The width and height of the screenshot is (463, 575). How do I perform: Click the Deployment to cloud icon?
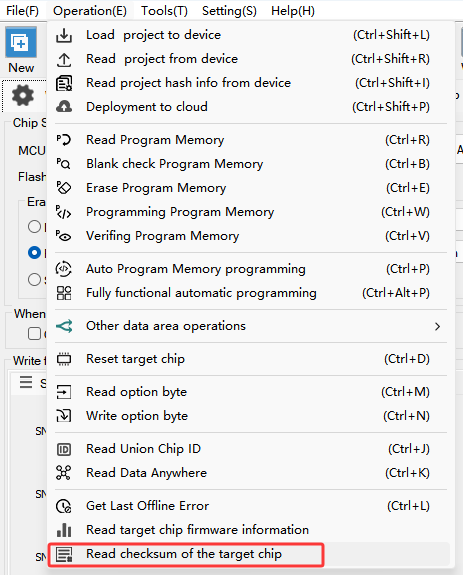coord(64,107)
